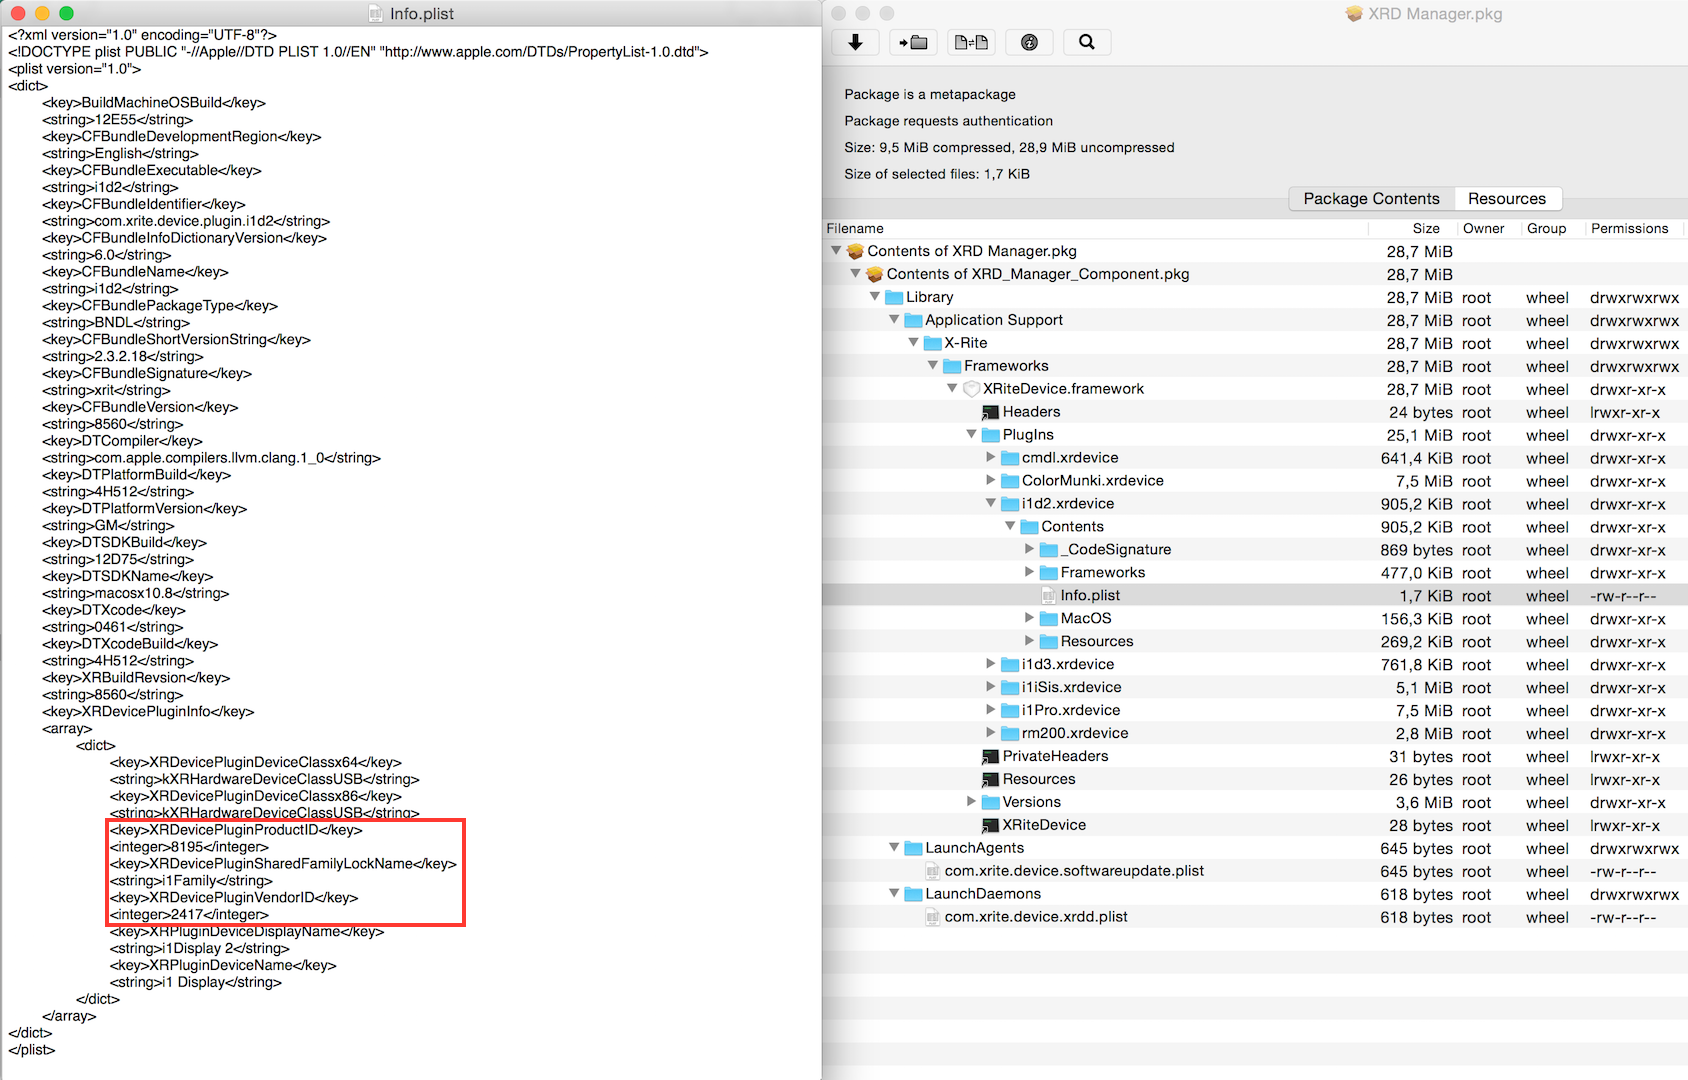1688x1080 pixels.
Task: Click the 2.3.2.18 version string line
Action: [x=123, y=357]
